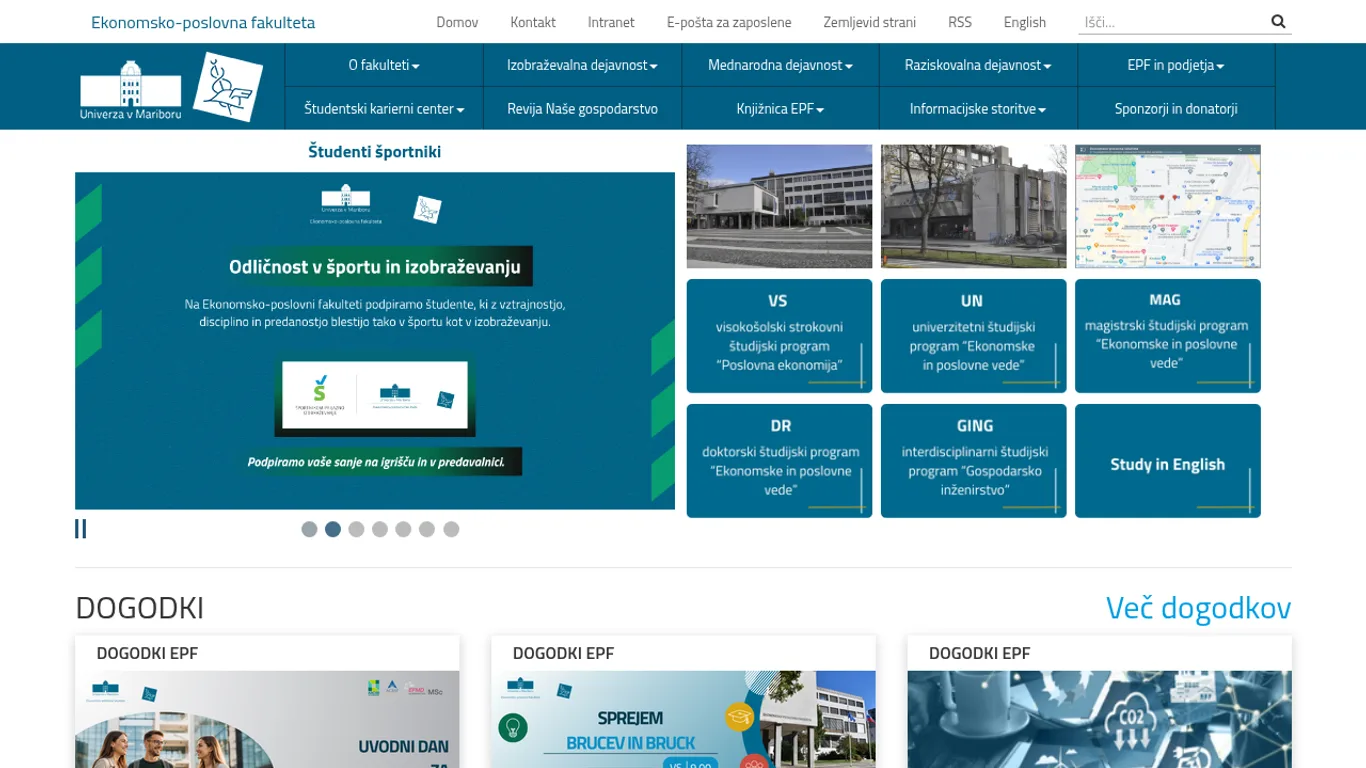Click the Išči search input field
1366x768 pixels.
coord(1171,22)
